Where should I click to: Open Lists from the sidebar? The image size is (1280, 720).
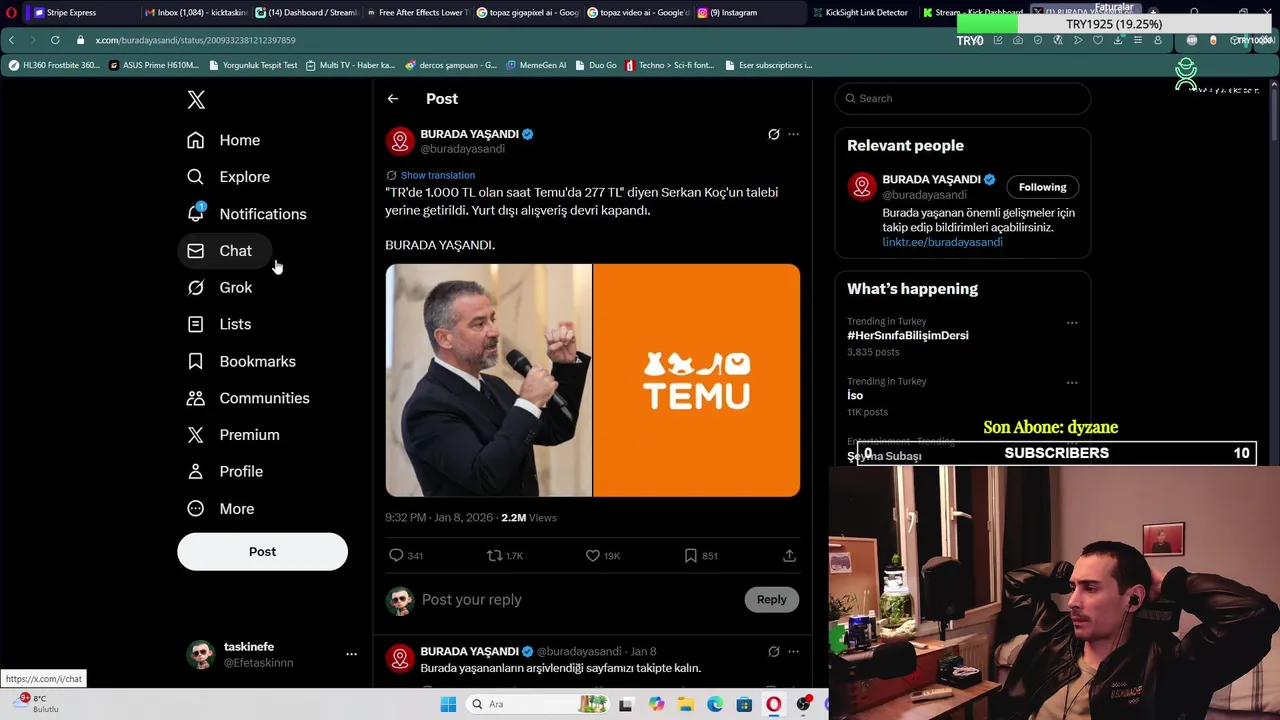[x=220, y=324]
